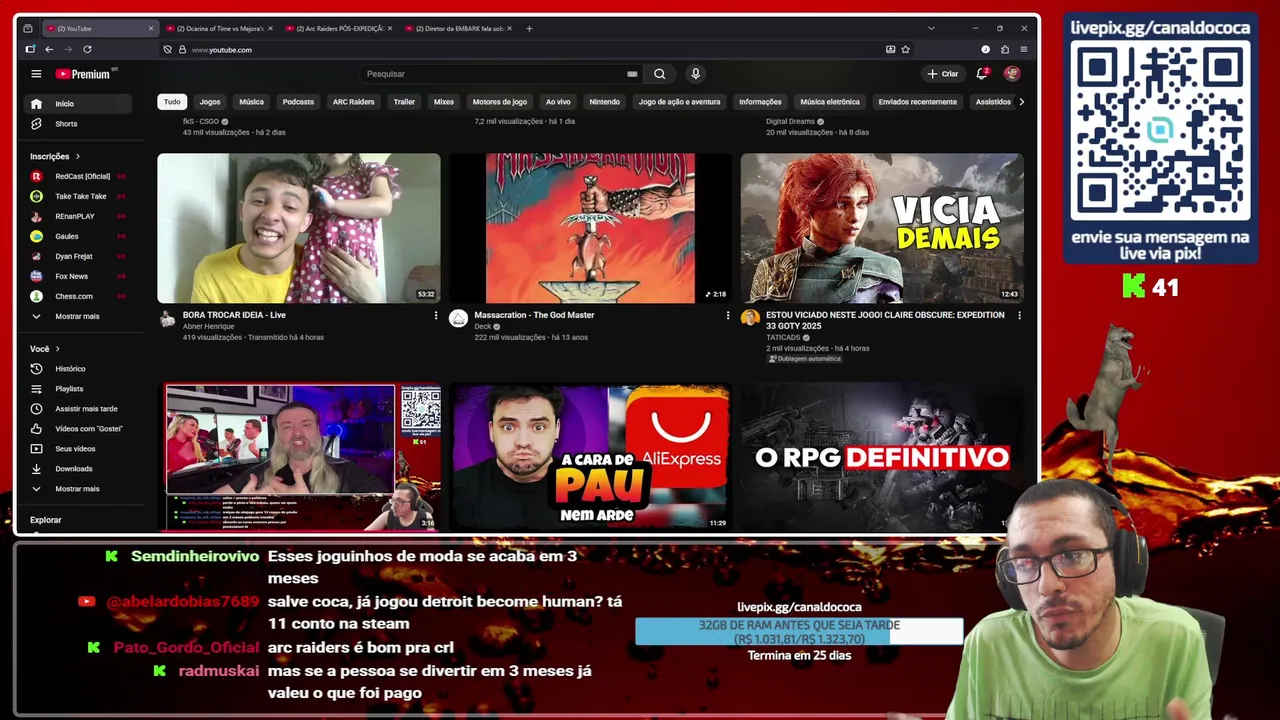1280x720 pixels.
Task: Show more filter chips with right arrow
Action: tap(1021, 102)
